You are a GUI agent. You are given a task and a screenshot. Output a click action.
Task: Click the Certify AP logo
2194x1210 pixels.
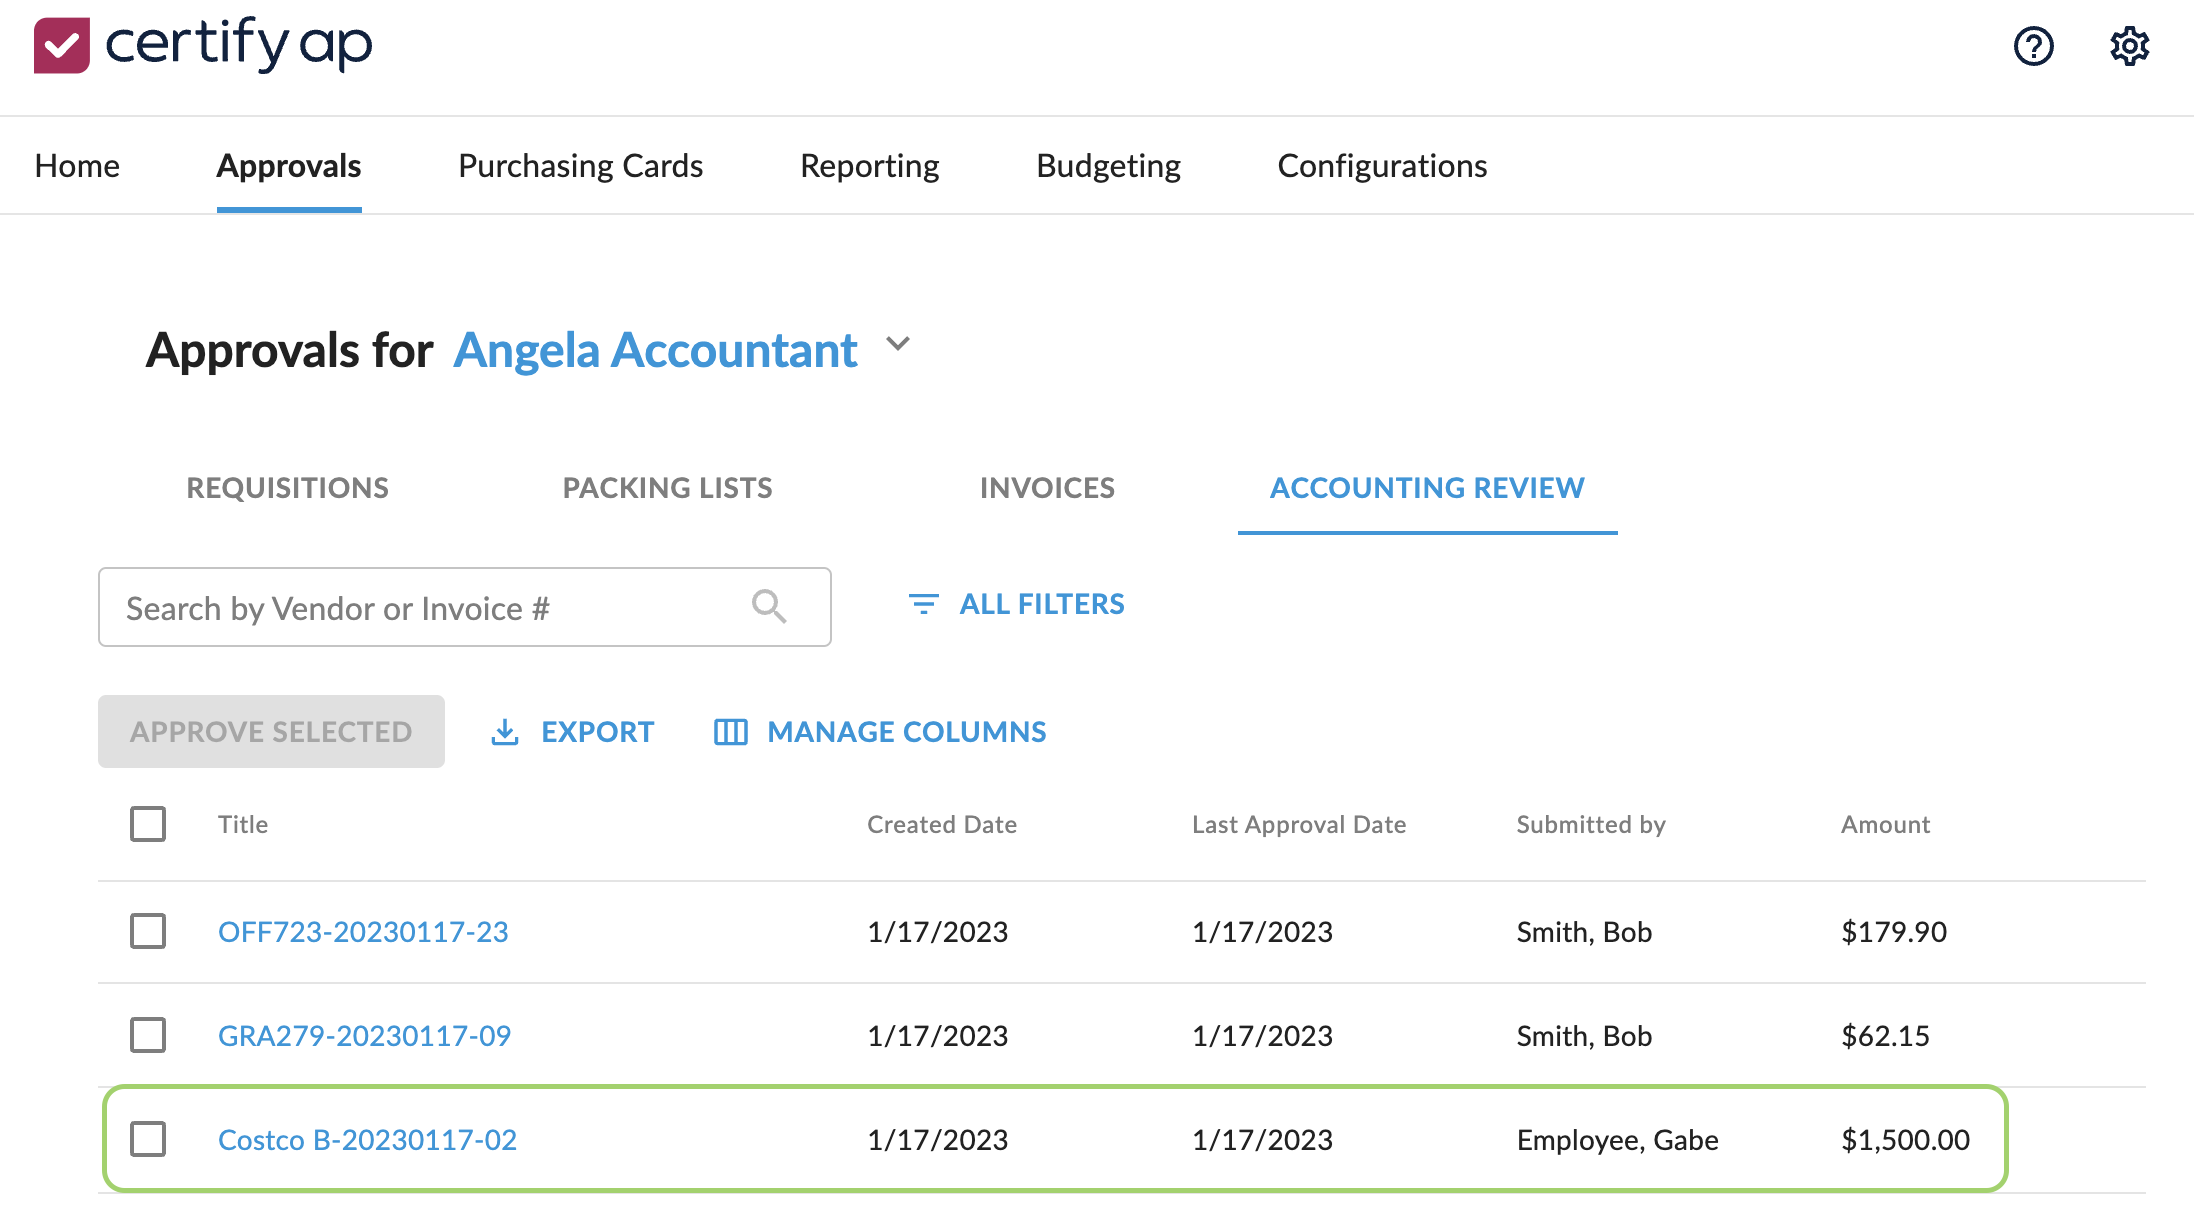(203, 45)
